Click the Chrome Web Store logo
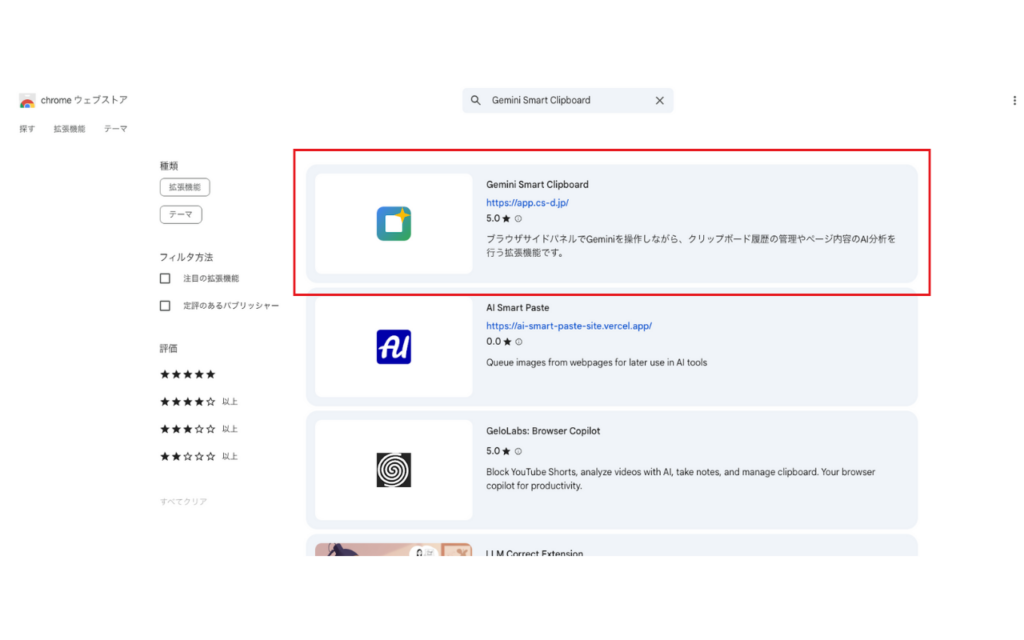1024x640 pixels. pos(27,100)
